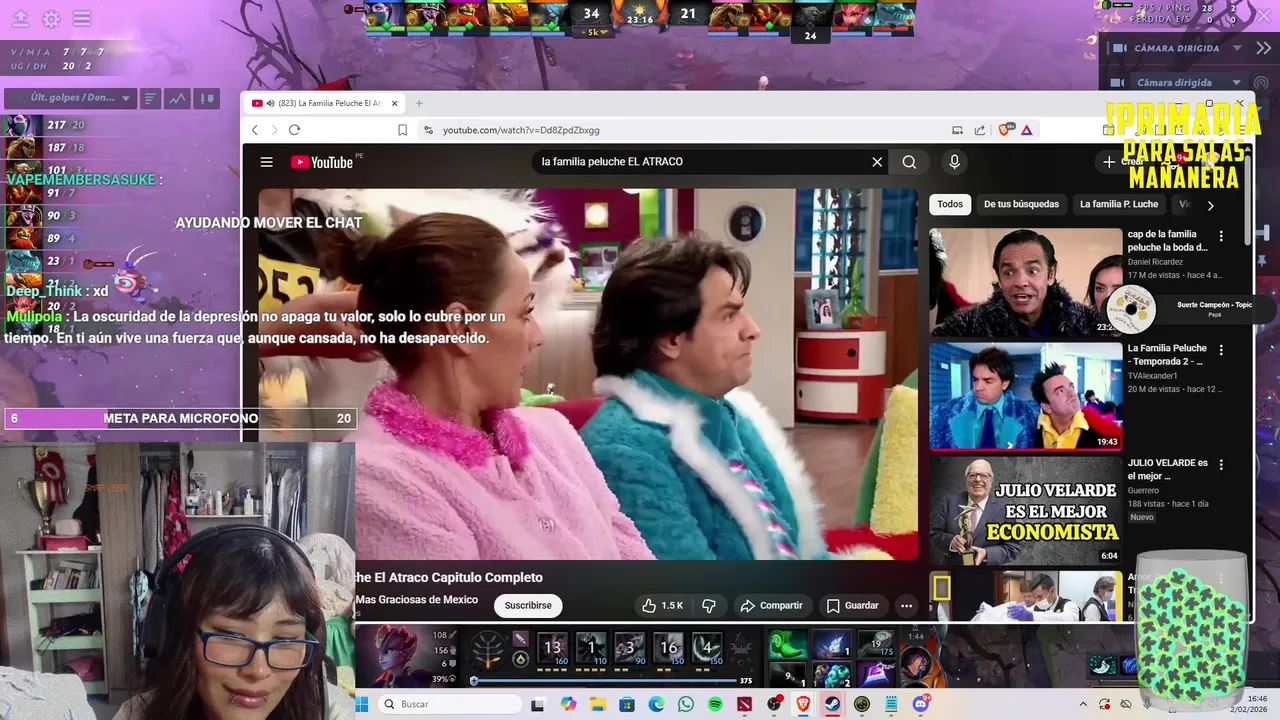Viewport: 1280px width, 720px height.
Task: Click the Dota dashboard return arrow icon
Action: click(x=20, y=19)
